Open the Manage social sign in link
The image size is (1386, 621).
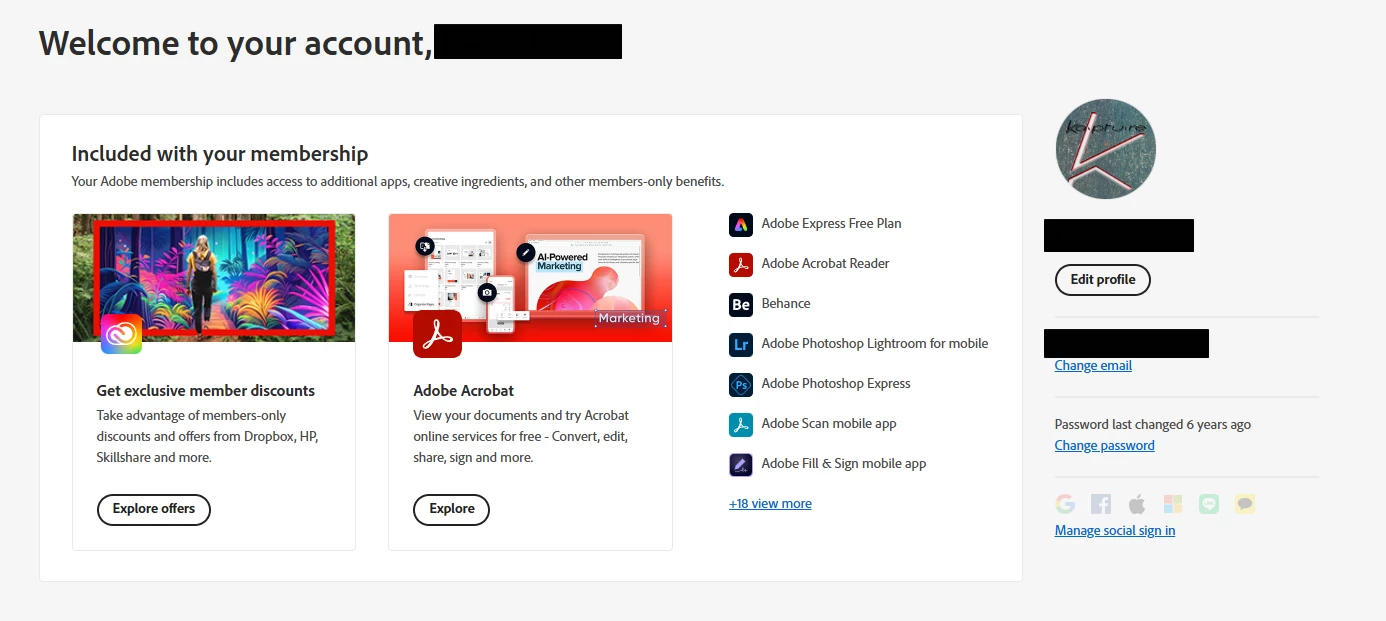click(1115, 531)
